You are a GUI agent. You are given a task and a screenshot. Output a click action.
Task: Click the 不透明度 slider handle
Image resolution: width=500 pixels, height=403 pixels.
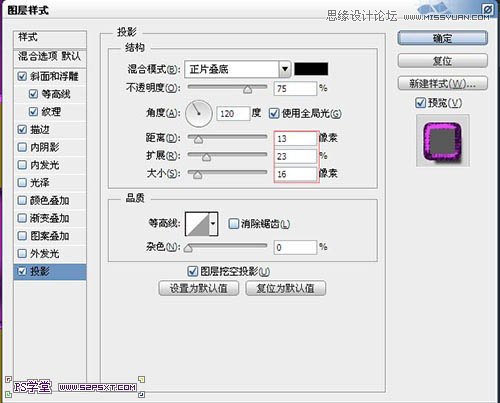(x=248, y=89)
